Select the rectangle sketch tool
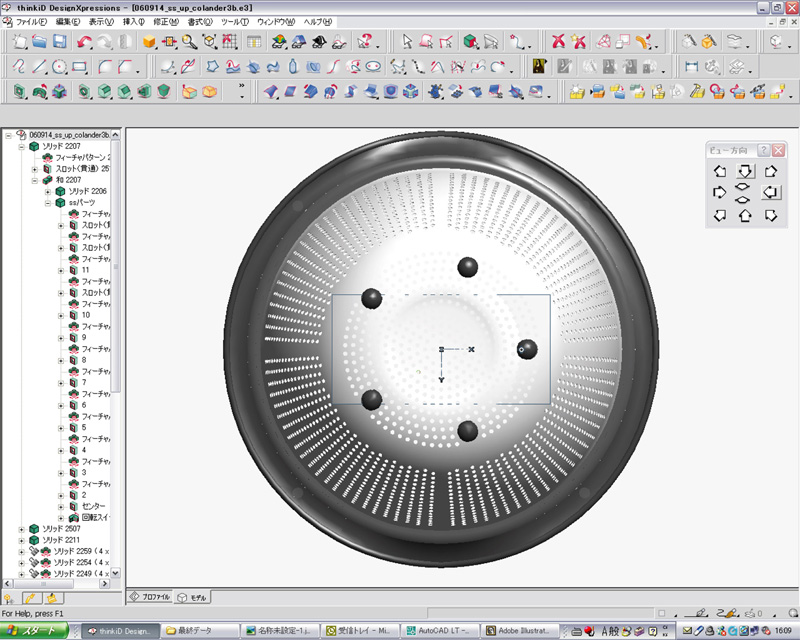The image size is (800, 640). pyautogui.click(x=80, y=67)
